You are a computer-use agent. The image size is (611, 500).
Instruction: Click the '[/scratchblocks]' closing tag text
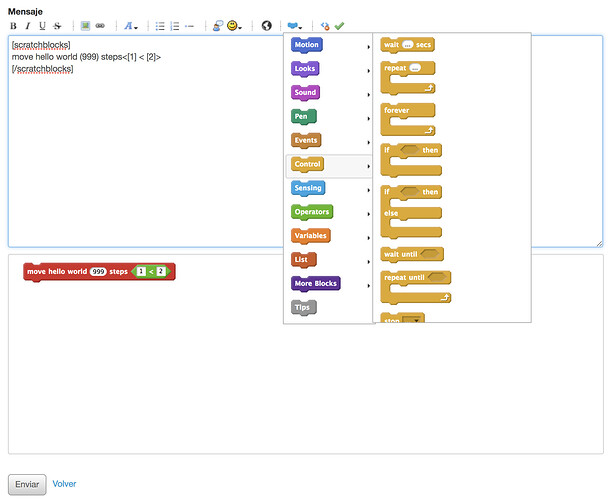42,69
